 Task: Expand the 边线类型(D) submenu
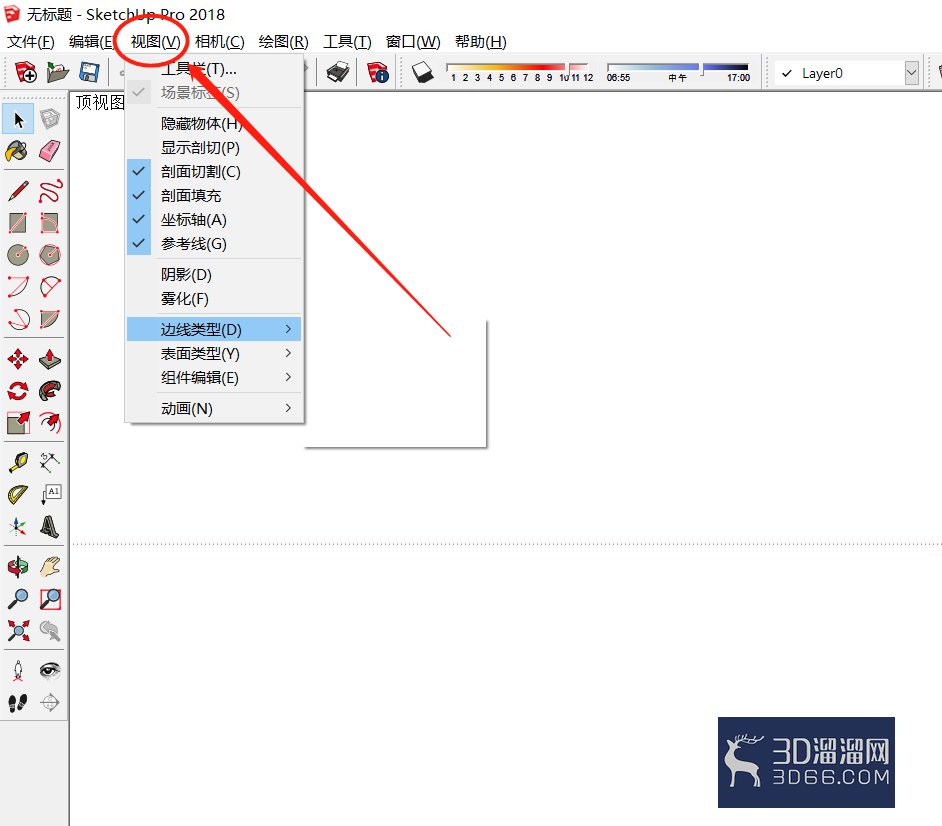click(x=214, y=329)
